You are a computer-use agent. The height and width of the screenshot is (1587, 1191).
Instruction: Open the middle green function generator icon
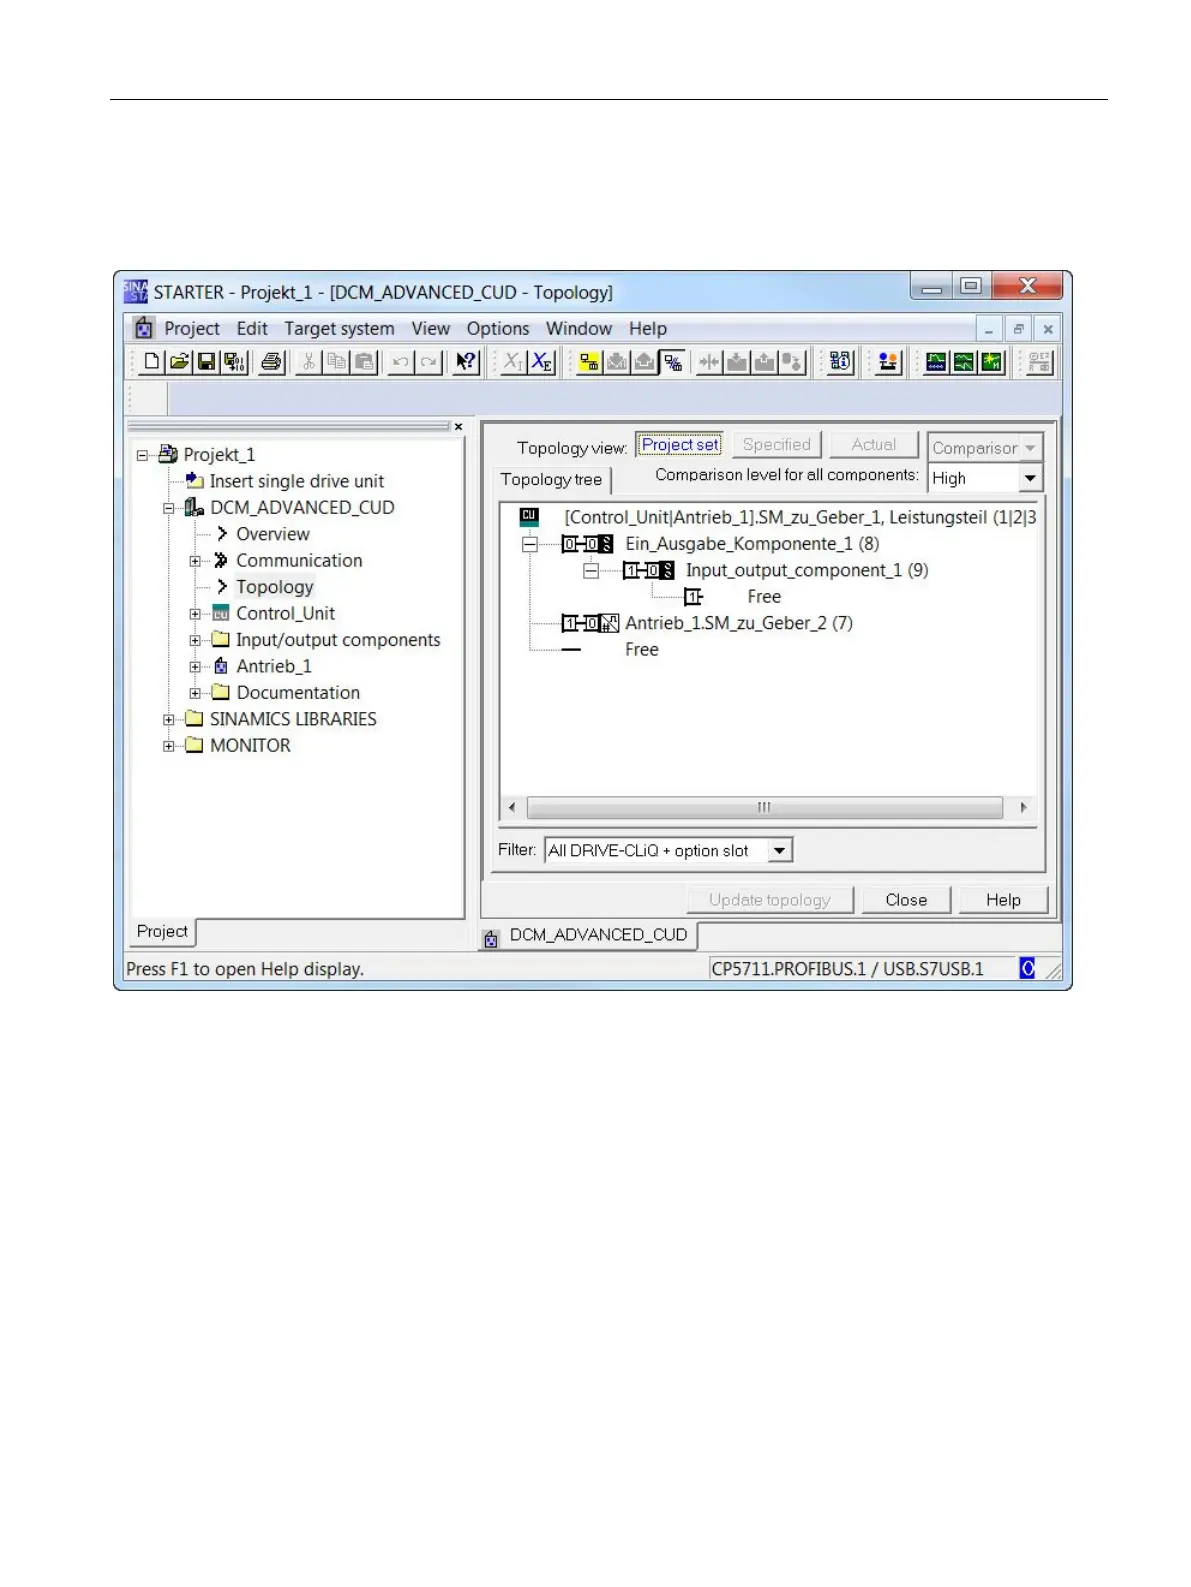pos(963,362)
